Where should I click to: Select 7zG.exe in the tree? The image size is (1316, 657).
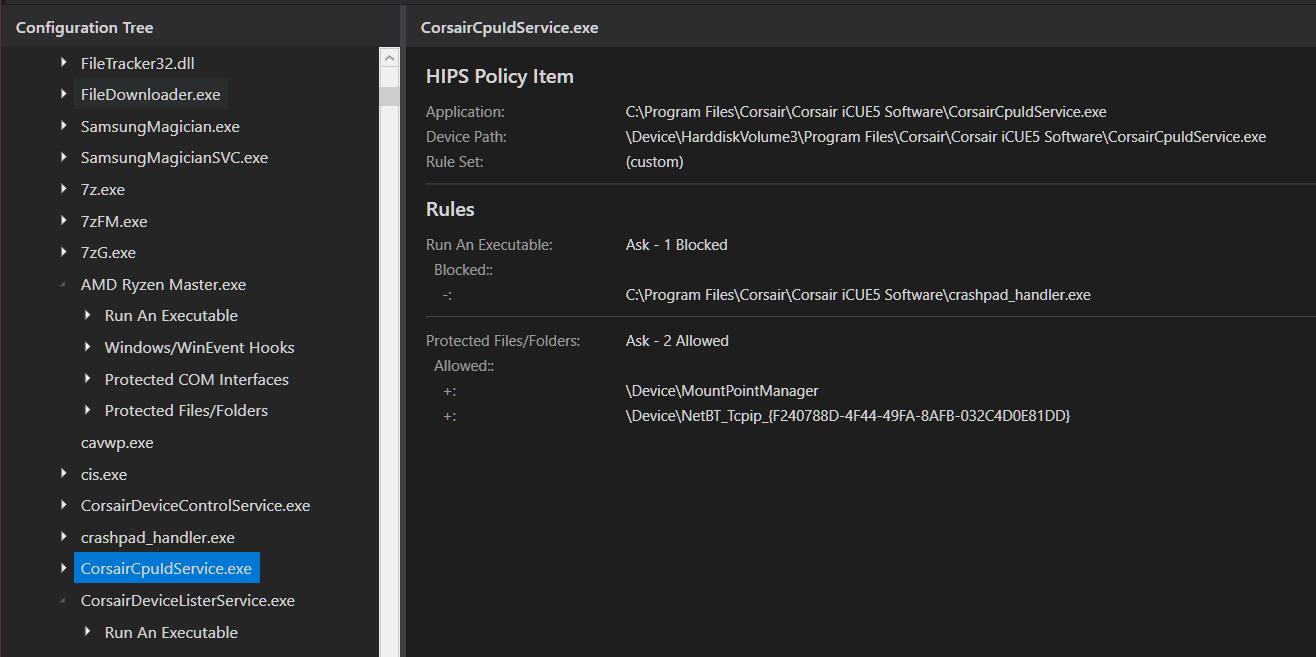tap(108, 253)
